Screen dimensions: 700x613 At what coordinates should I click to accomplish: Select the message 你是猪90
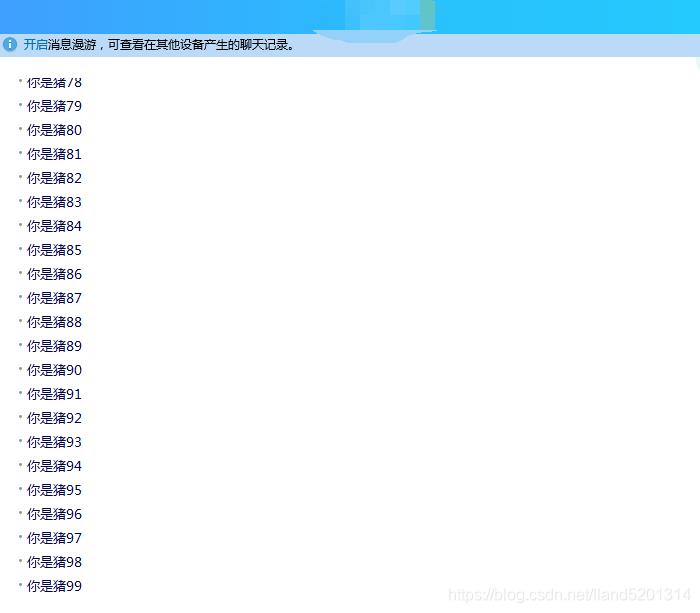(x=54, y=370)
